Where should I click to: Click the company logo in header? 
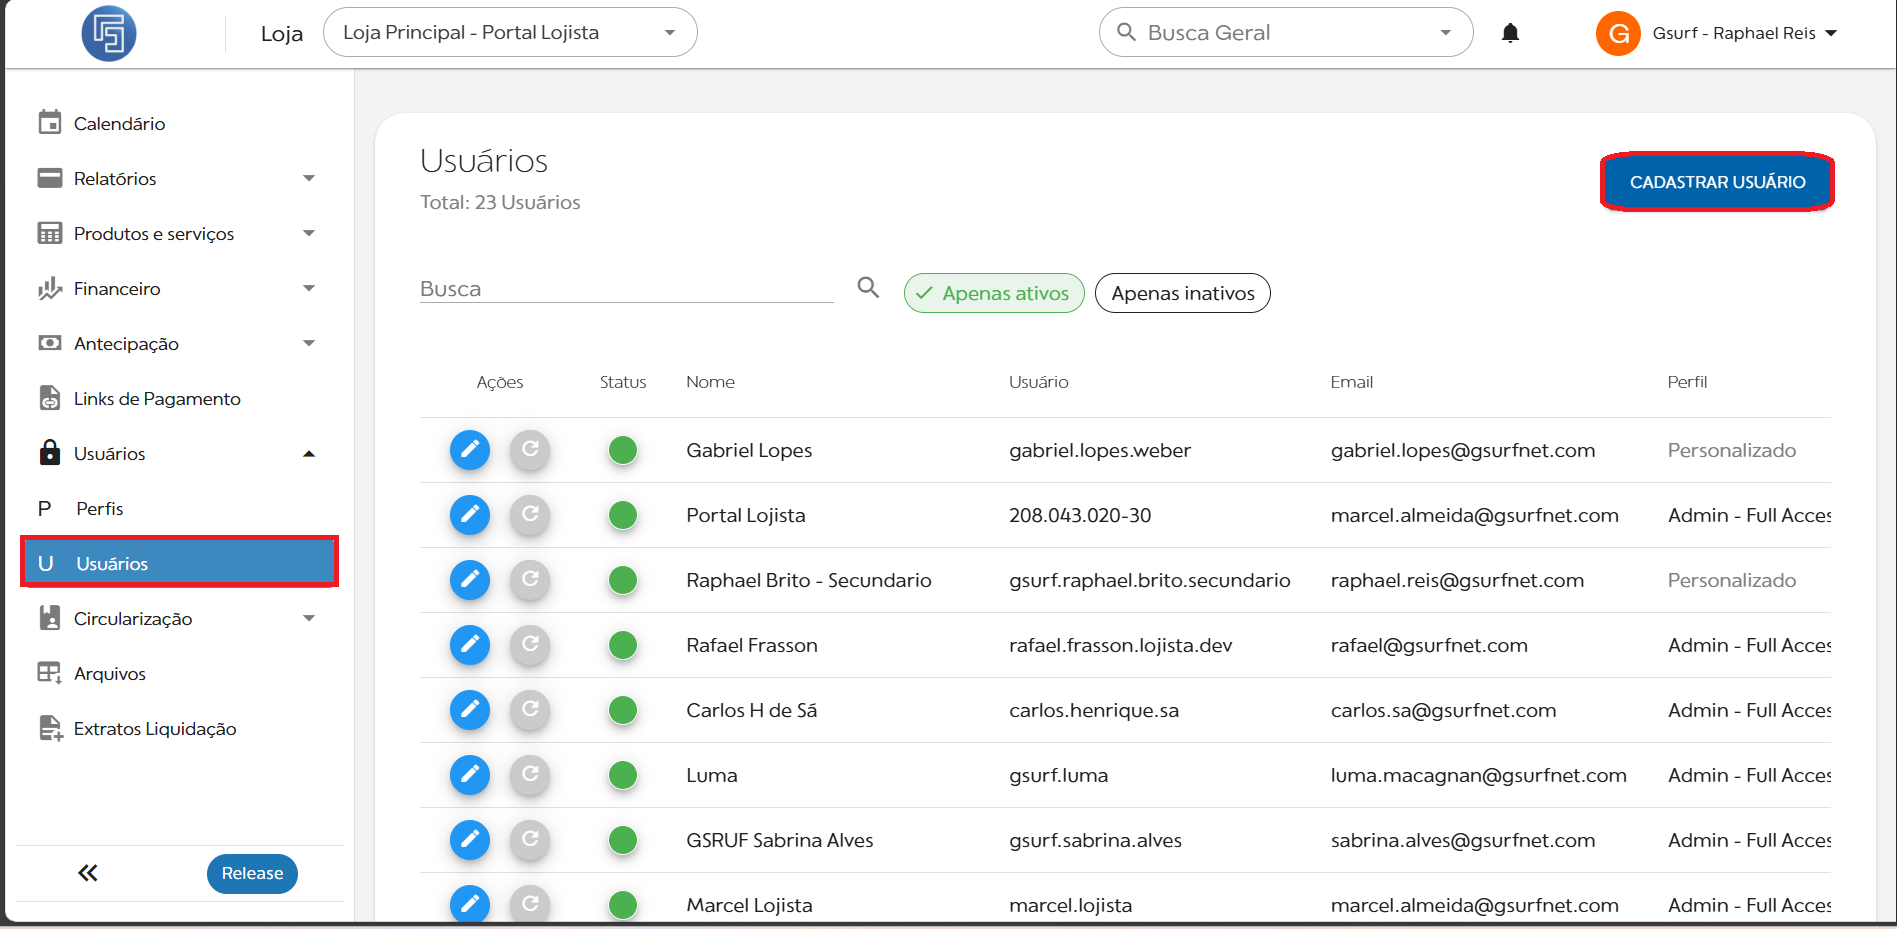(x=109, y=34)
